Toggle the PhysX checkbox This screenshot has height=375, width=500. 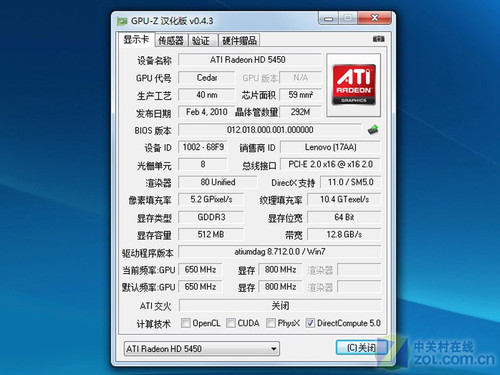271,323
